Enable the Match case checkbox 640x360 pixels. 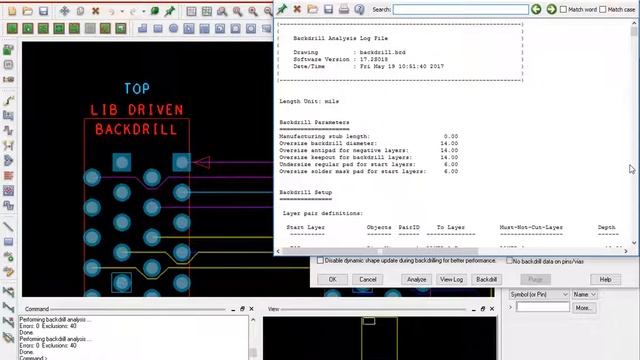[603, 9]
